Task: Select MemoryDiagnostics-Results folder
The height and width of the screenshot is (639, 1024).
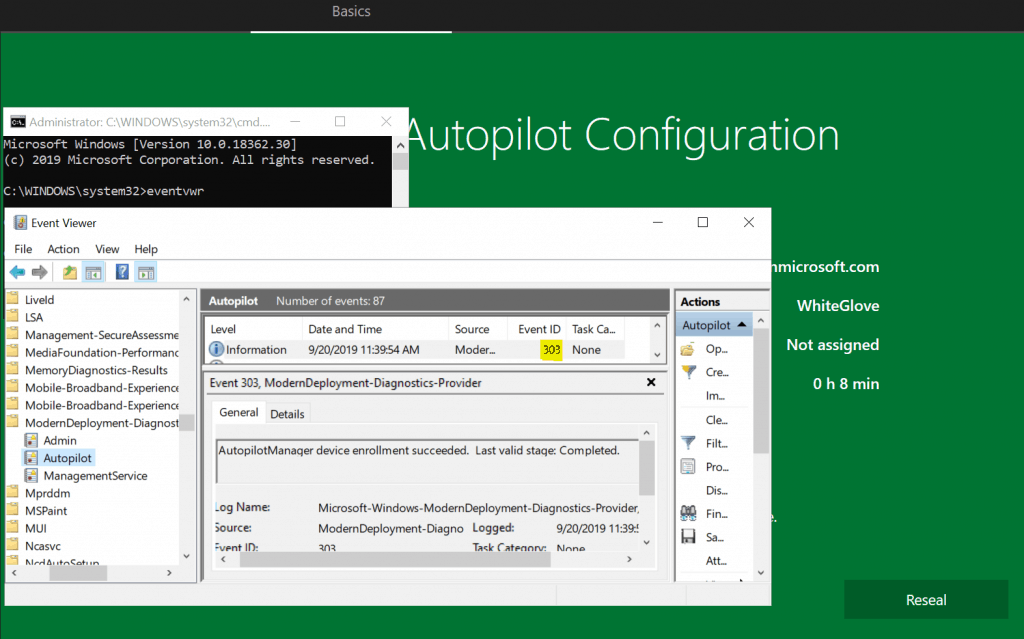Action: (96, 370)
